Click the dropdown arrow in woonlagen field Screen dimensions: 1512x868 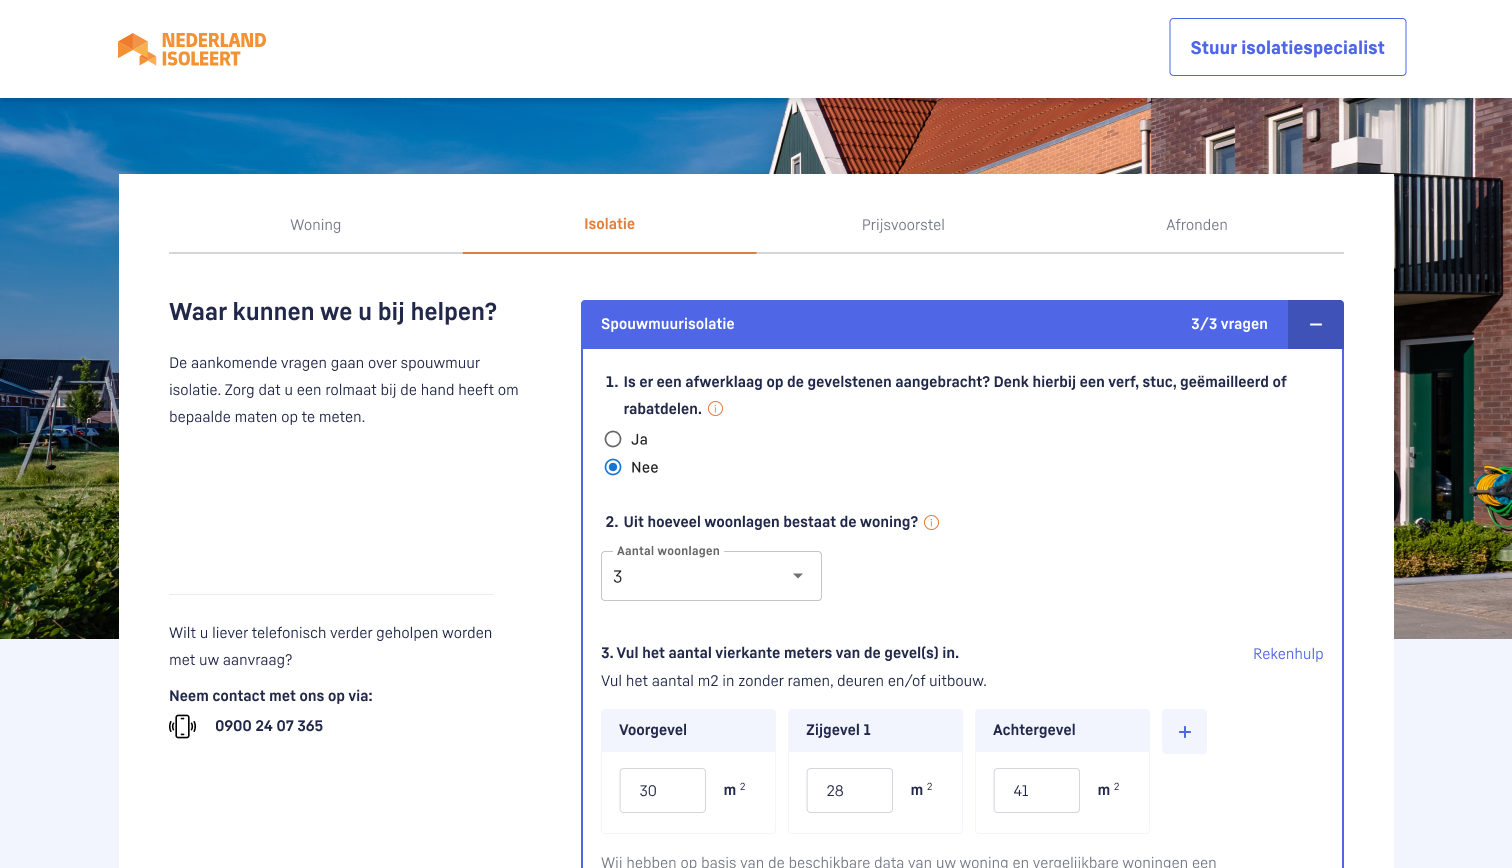pos(797,576)
